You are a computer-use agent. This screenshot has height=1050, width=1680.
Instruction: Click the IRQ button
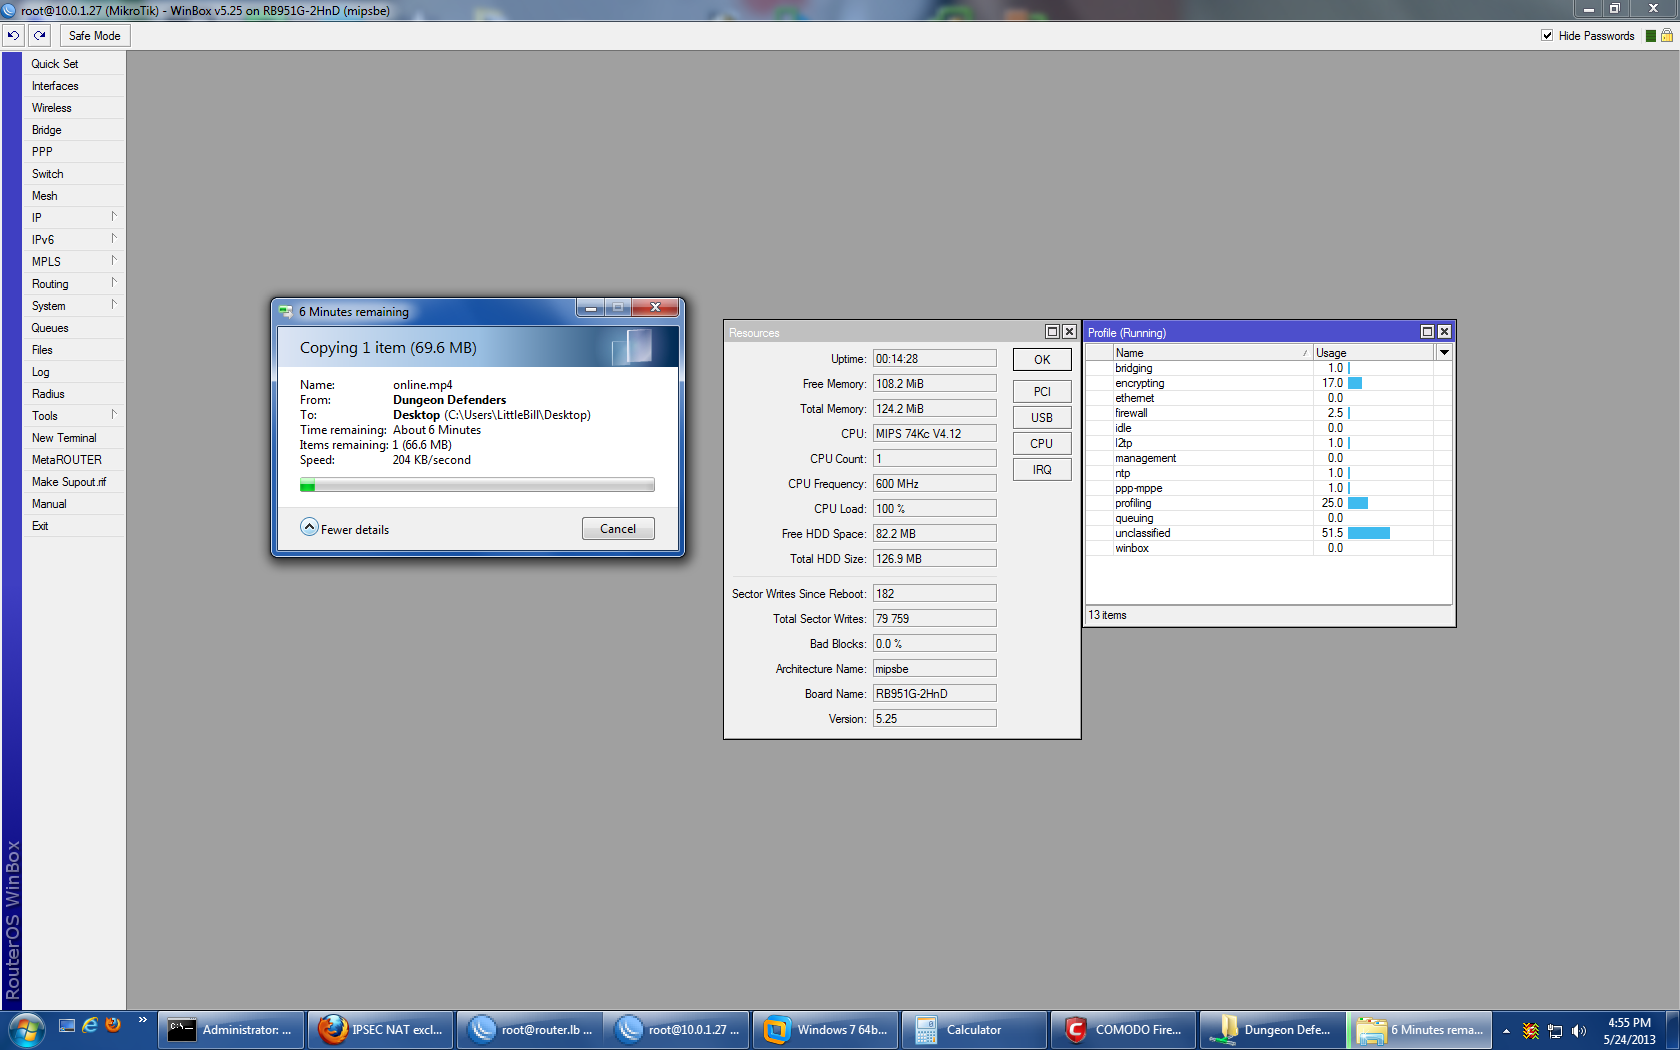coord(1042,470)
